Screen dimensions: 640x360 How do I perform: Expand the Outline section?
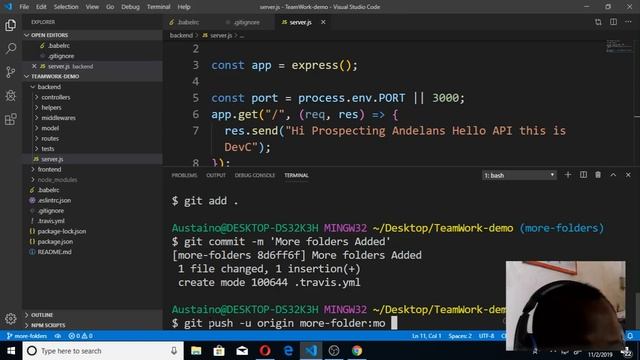pos(93,315)
